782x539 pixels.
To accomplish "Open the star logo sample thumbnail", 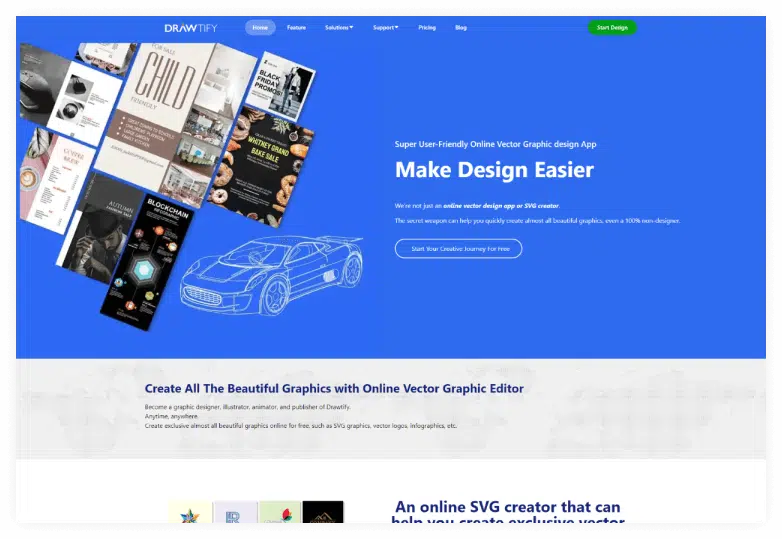I will [190, 512].
